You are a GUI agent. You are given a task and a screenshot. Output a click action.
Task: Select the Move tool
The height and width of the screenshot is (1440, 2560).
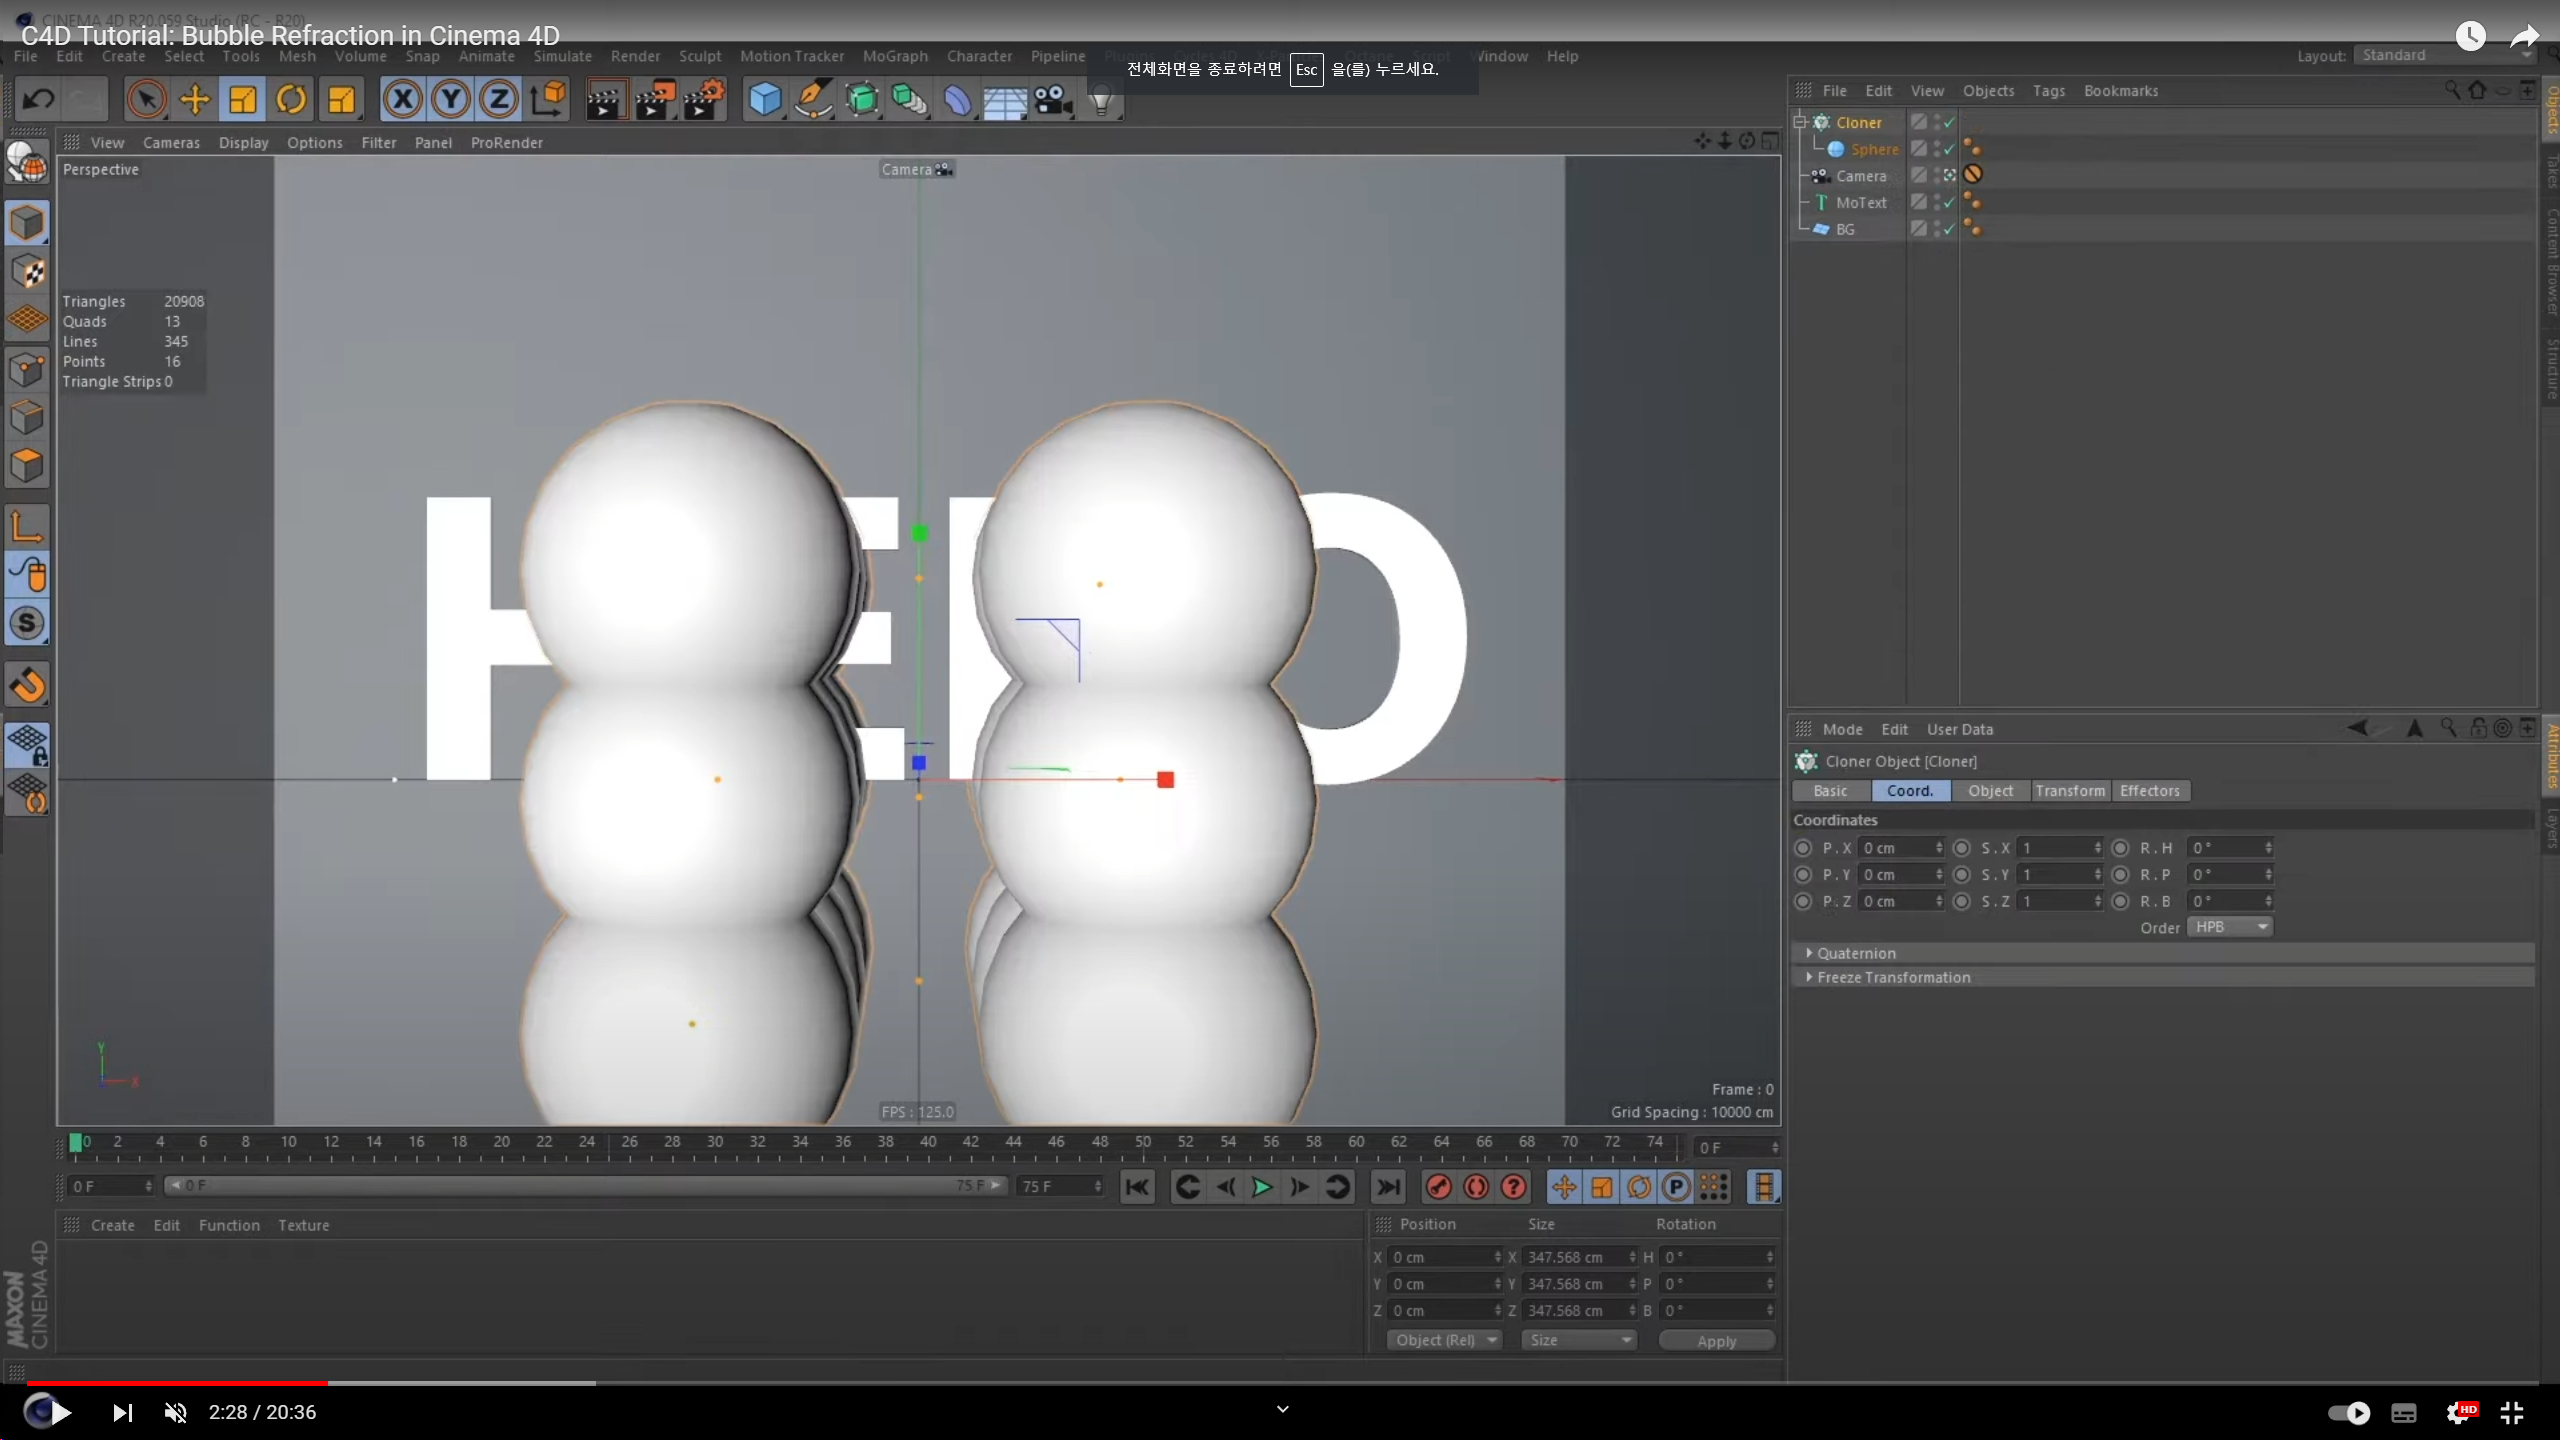point(195,99)
